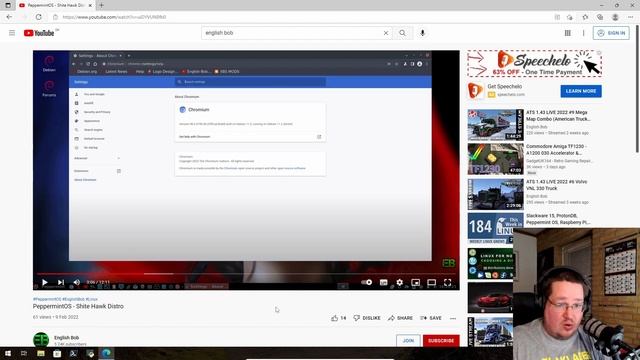Enable miniplayer mode
Image resolution: width=640 pixels, height=360 pixels.
tap(416, 282)
